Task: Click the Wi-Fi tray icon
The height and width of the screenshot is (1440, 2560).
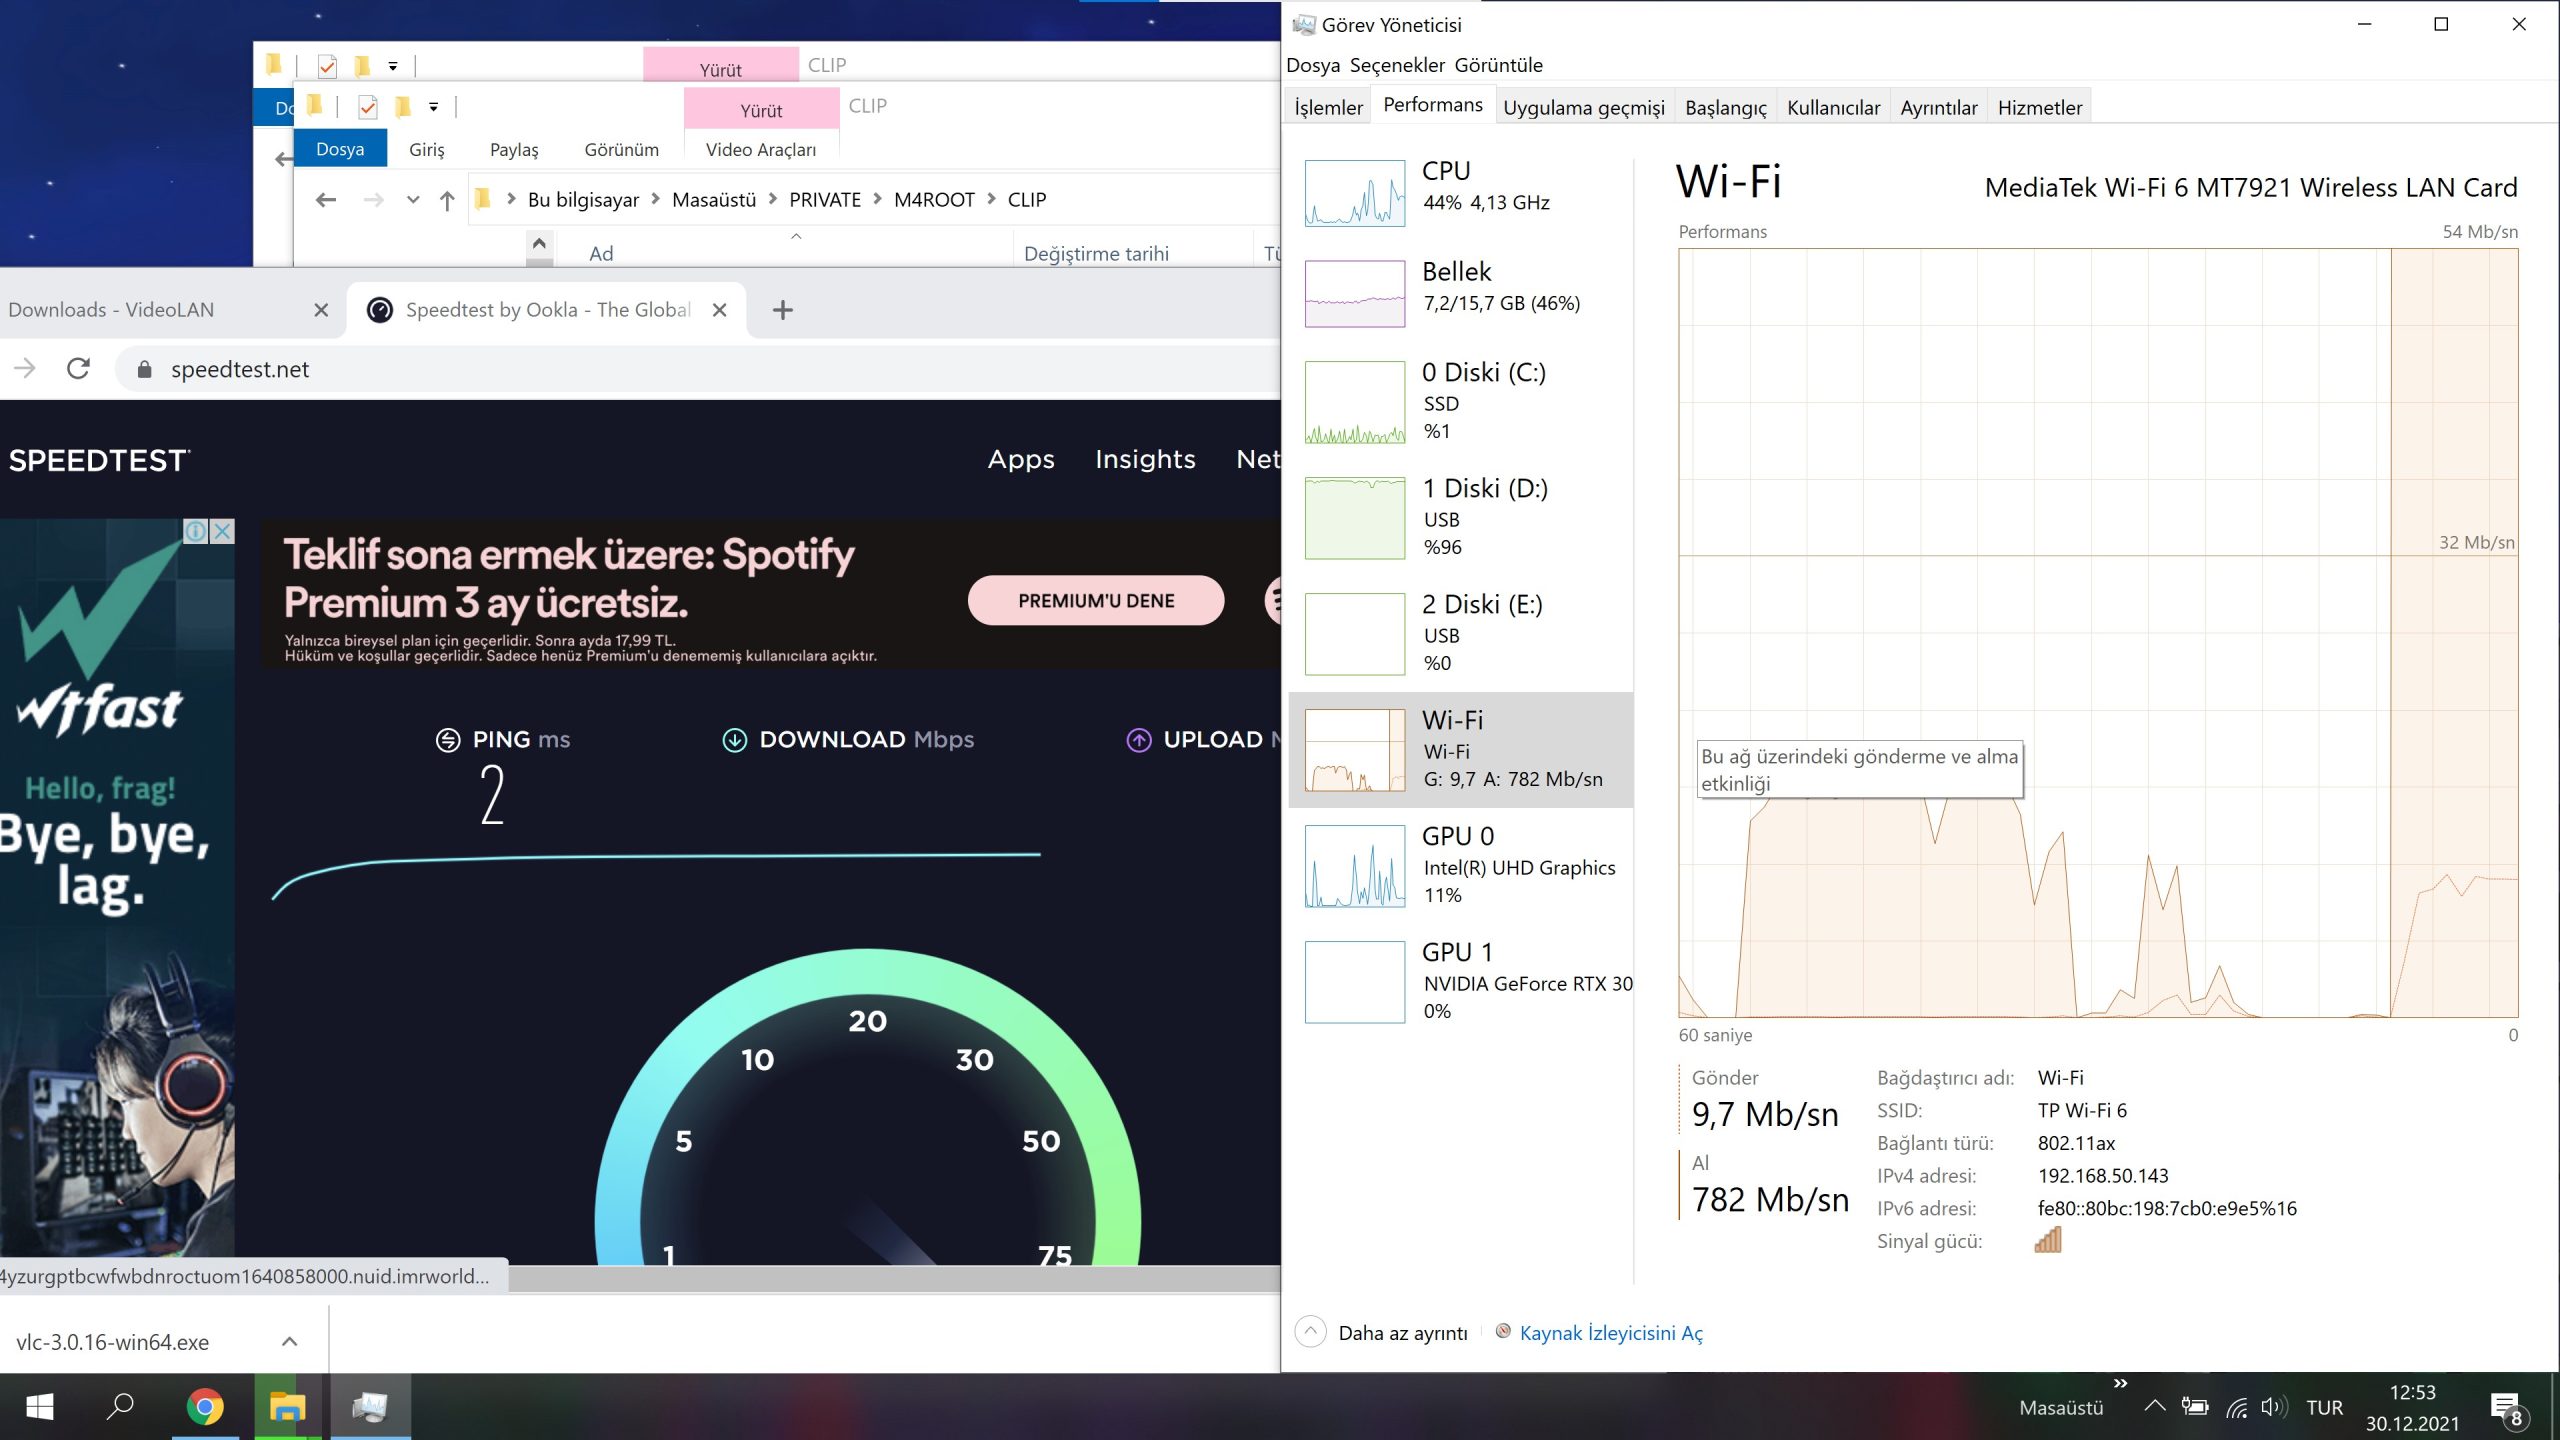Action: 2237,1407
